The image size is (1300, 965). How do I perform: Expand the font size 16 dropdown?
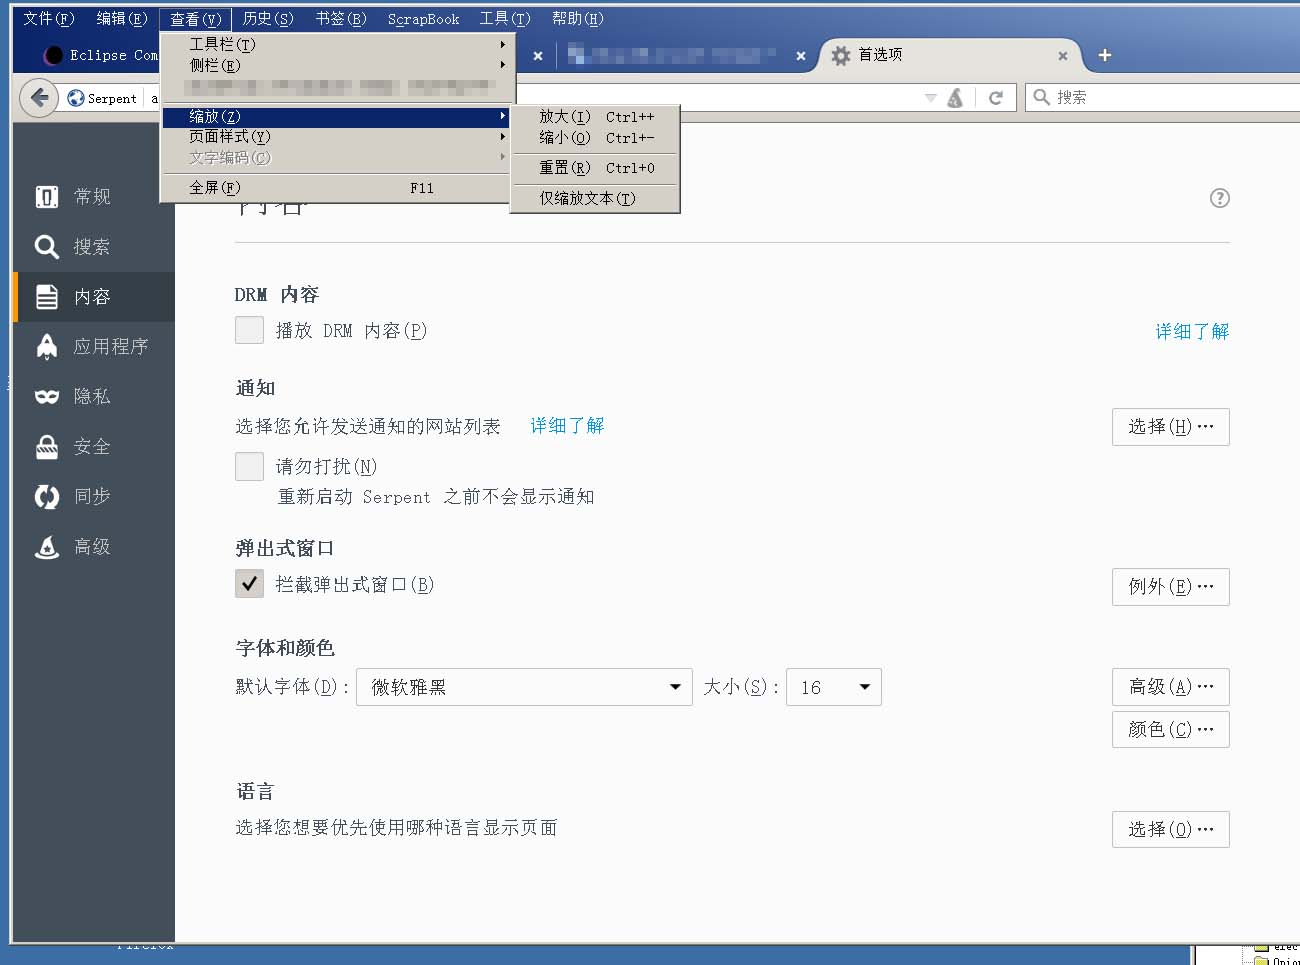coord(833,687)
